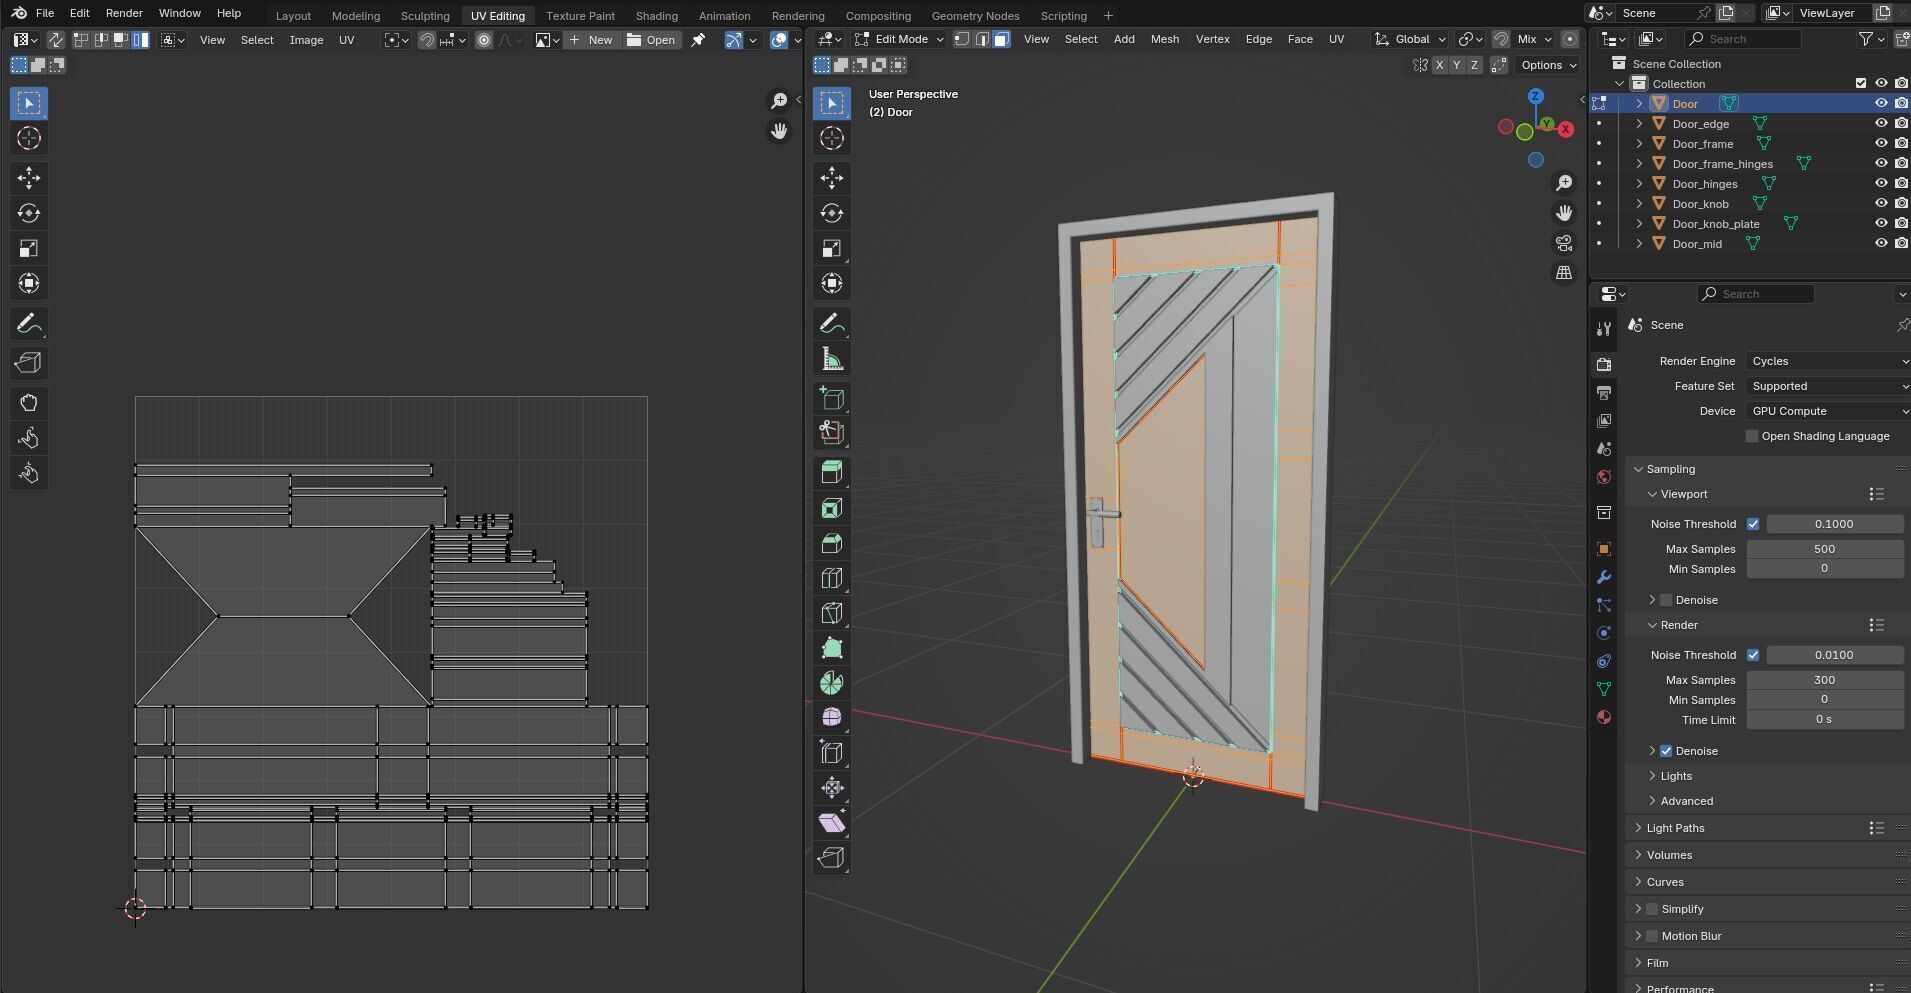This screenshot has width=1911, height=993.
Task: Open Device dropdown showing GPU Compute
Action: coord(1827,411)
